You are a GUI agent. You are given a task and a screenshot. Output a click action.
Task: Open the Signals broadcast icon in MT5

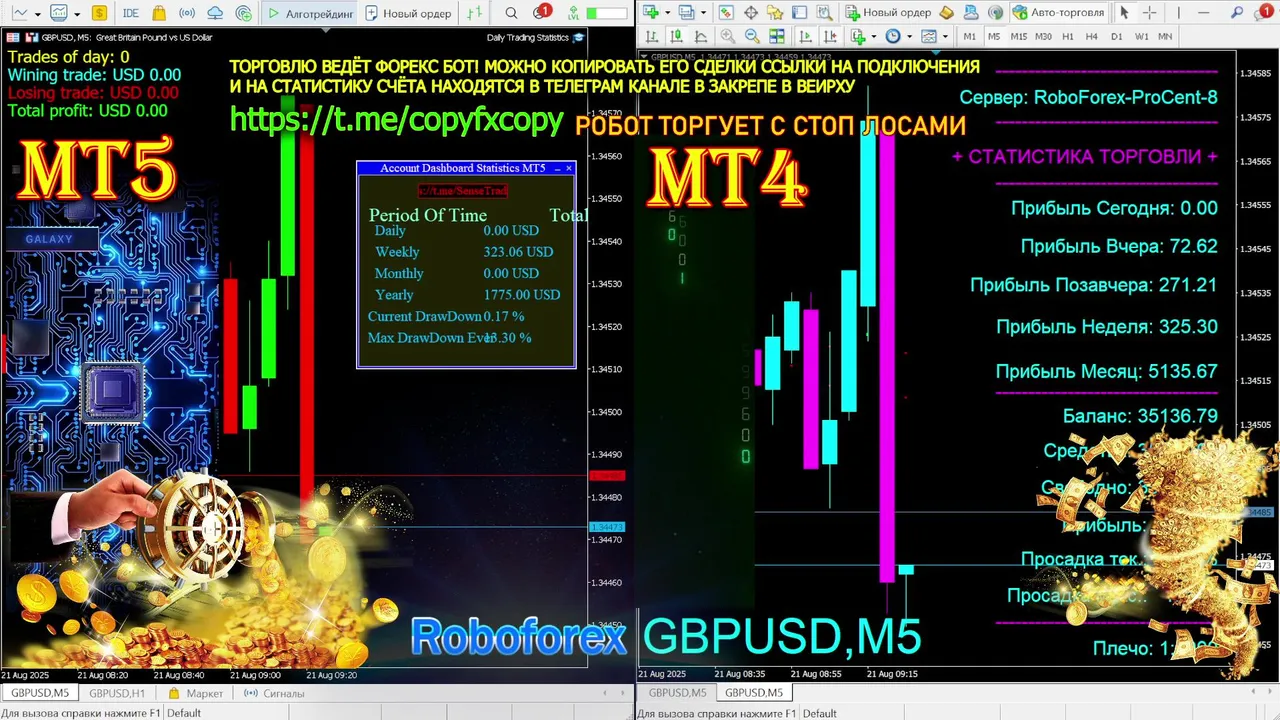click(187, 13)
